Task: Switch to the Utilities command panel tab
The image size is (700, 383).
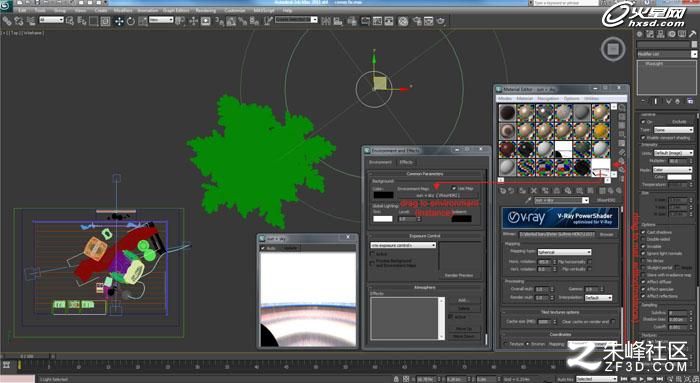Action: click(x=692, y=34)
